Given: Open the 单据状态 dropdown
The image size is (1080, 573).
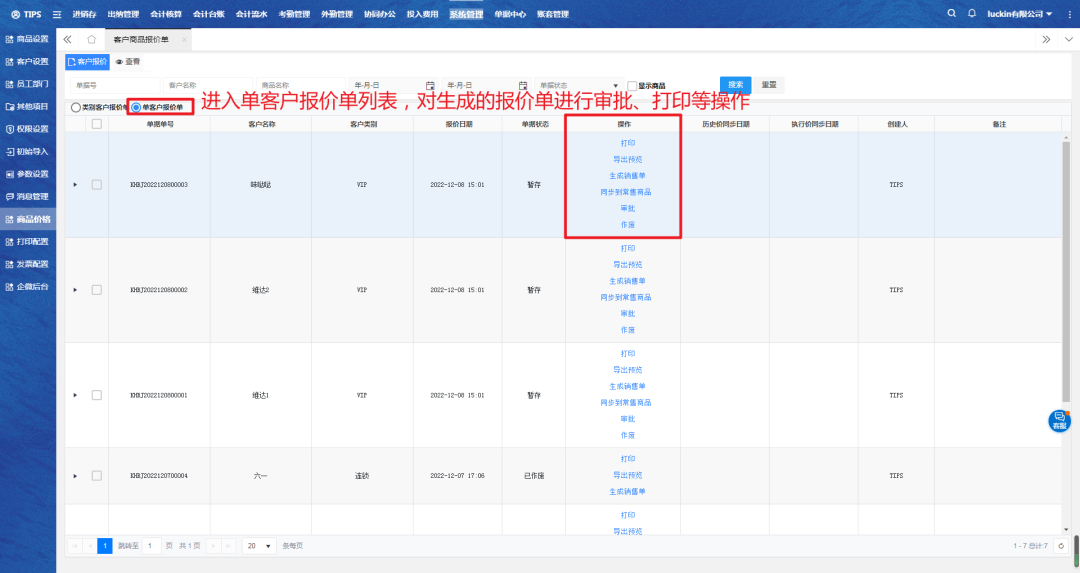Looking at the screenshot, I should pos(578,85).
